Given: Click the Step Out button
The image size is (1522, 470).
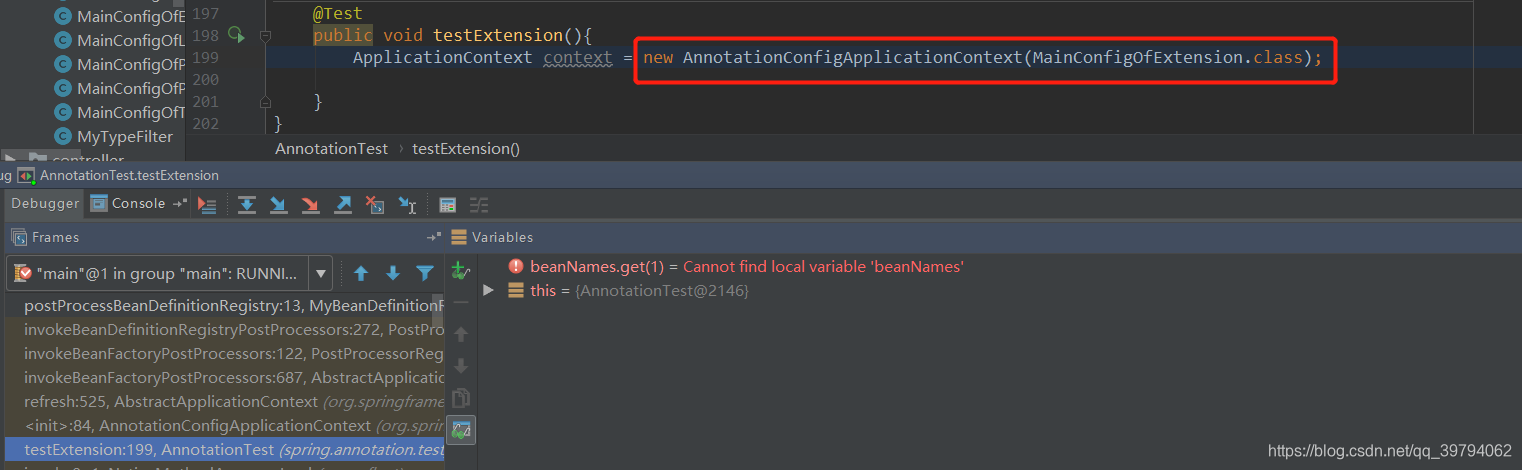Looking at the screenshot, I should click(343, 204).
